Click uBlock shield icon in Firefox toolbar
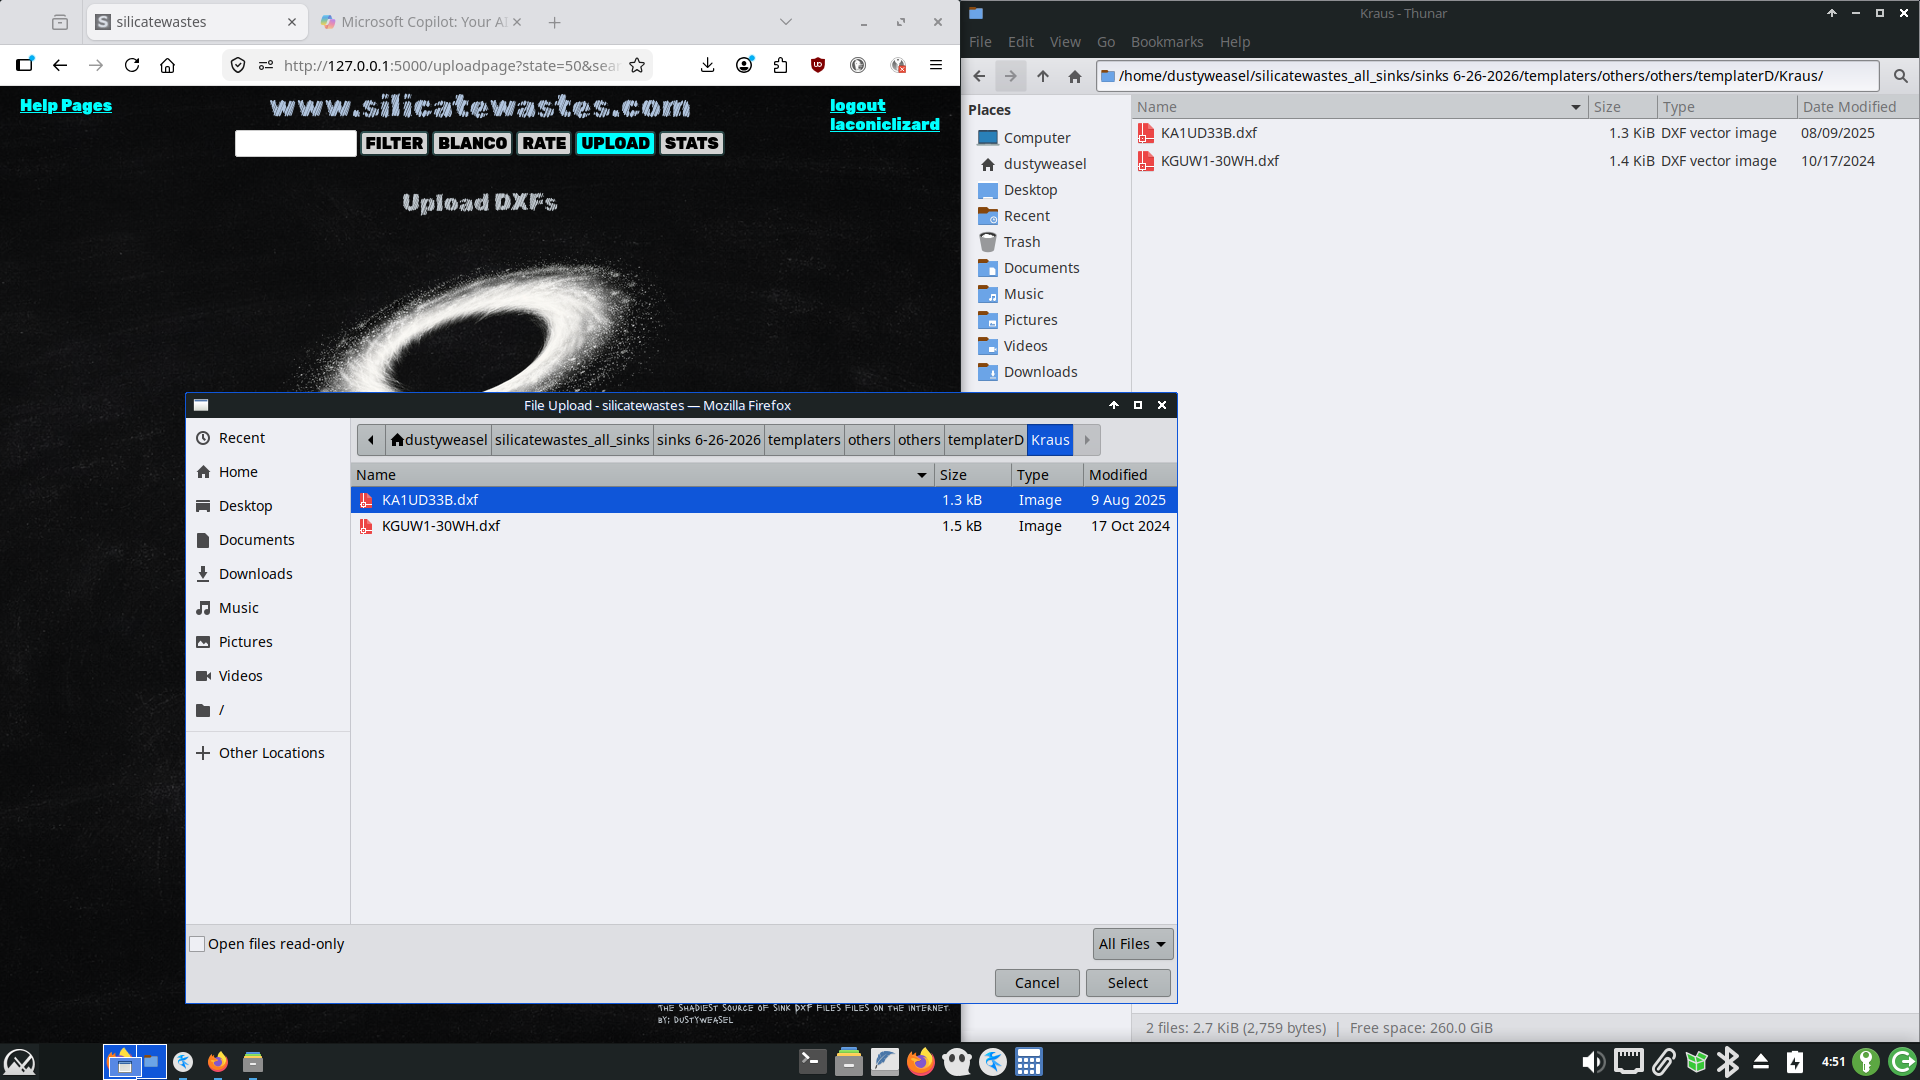This screenshot has height=1080, width=1920. [x=818, y=65]
